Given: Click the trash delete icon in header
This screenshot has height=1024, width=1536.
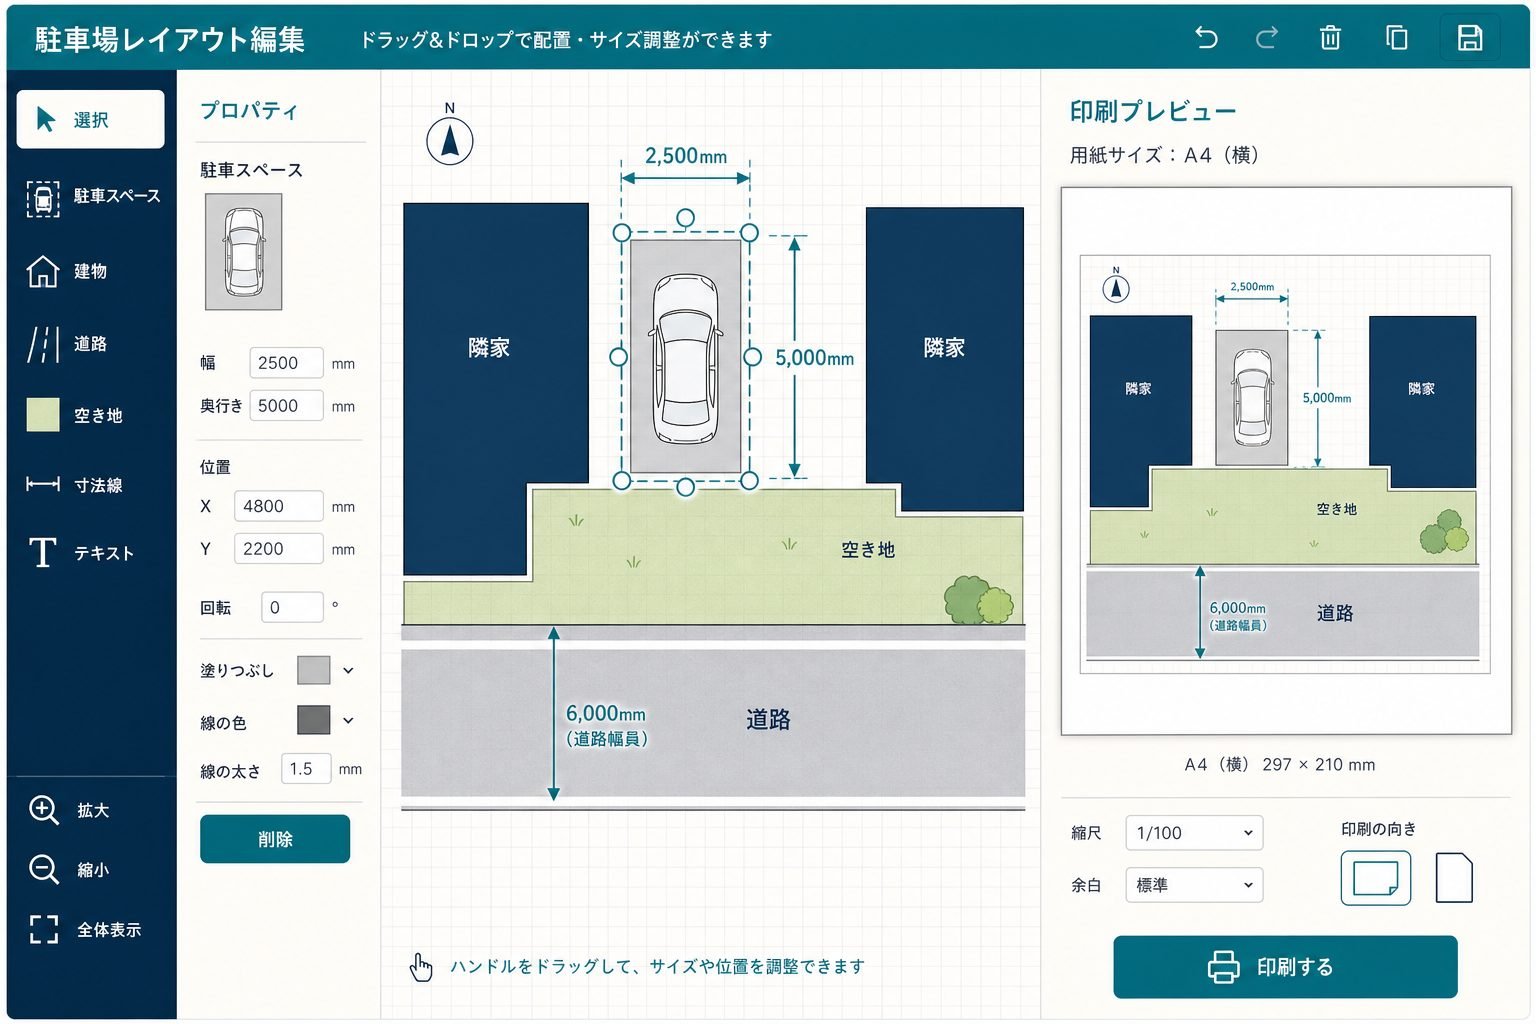Looking at the screenshot, I should pos(1330,38).
